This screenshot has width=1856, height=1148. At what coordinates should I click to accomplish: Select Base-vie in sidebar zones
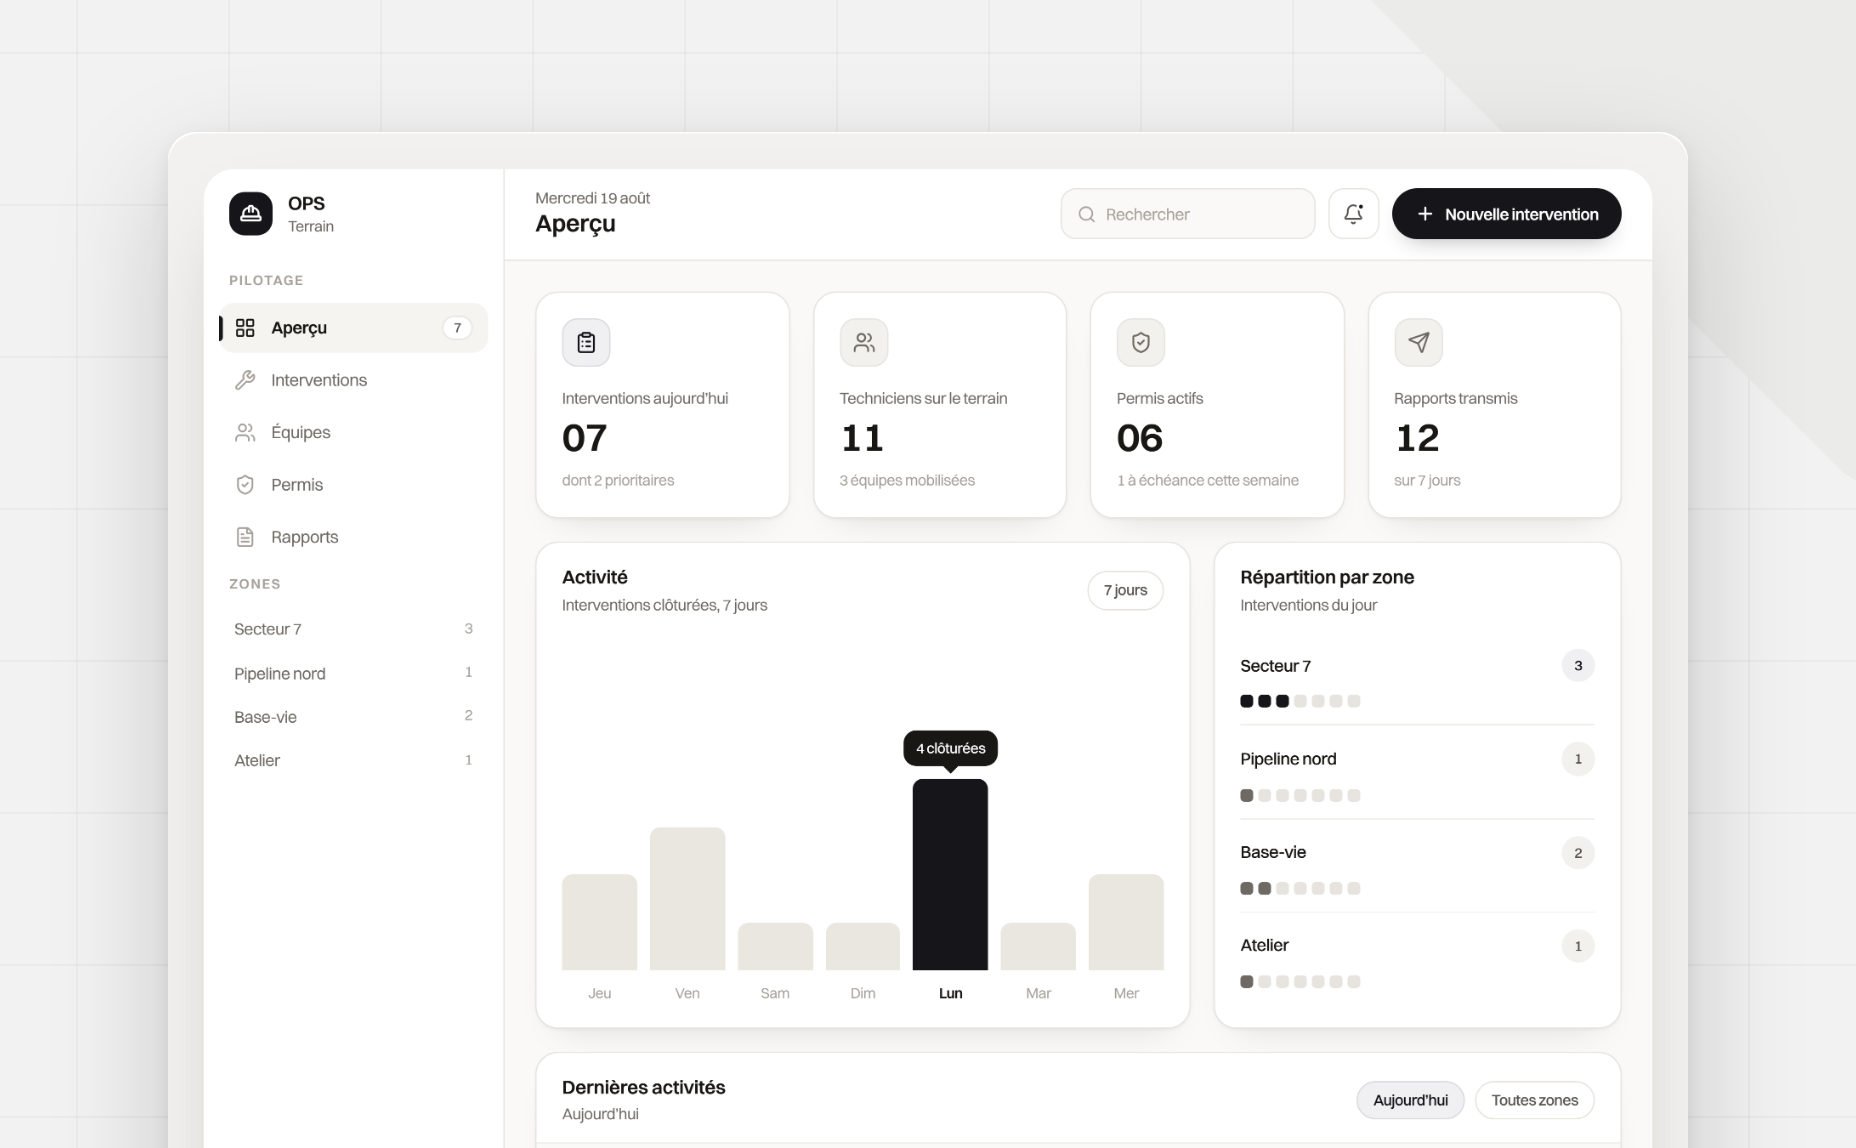coord(353,717)
